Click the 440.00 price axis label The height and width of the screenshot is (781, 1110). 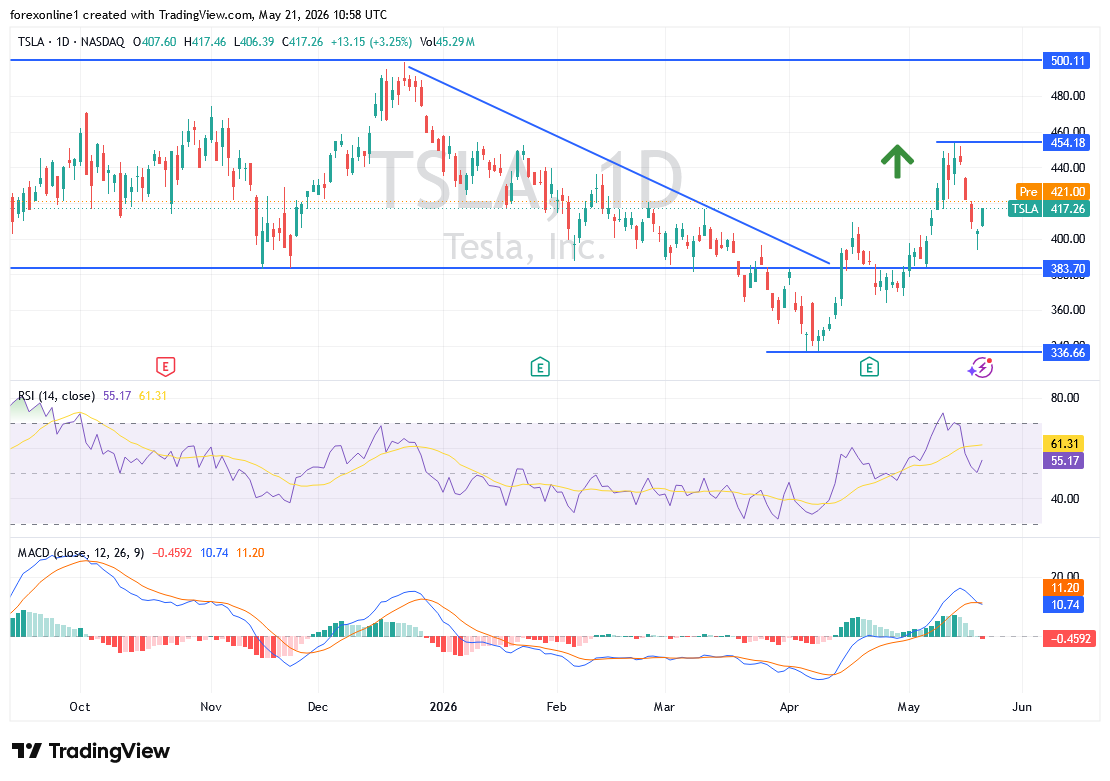click(1068, 168)
